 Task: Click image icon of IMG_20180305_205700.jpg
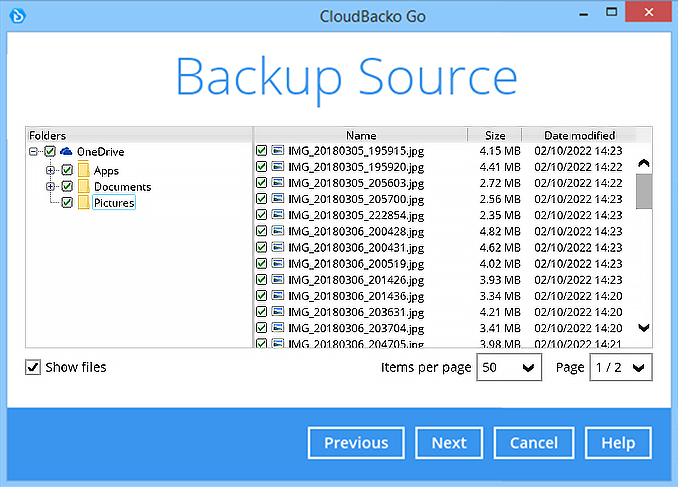[278, 199]
